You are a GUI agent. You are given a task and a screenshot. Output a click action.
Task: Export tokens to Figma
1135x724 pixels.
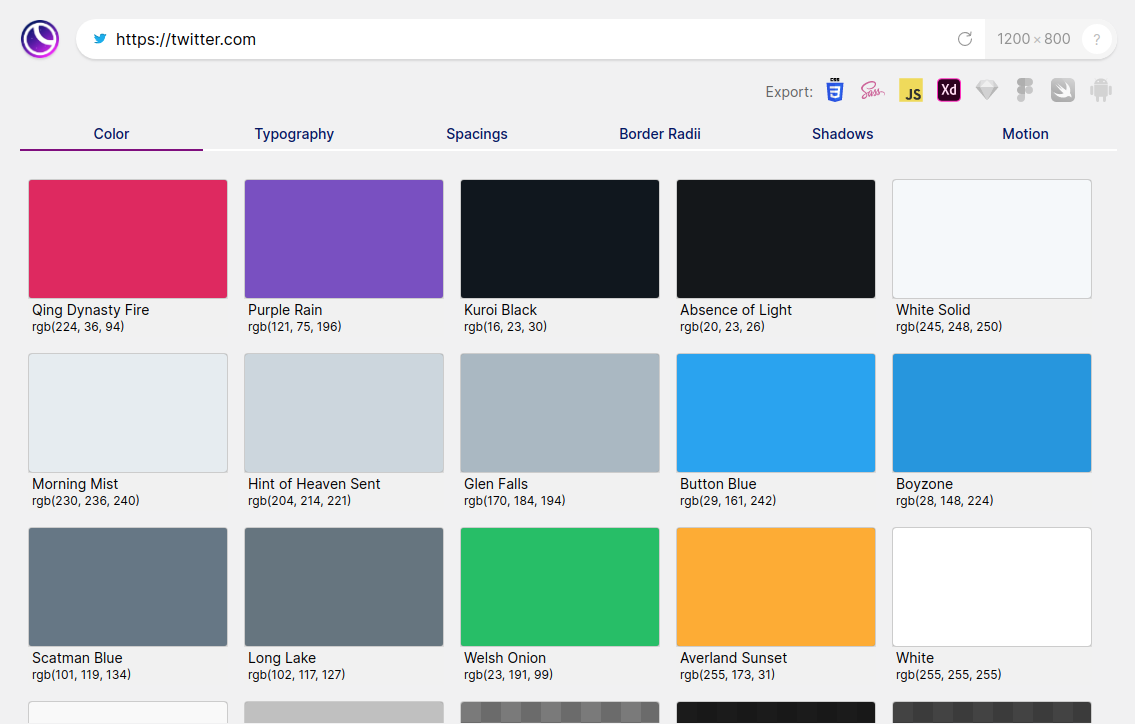pos(1024,90)
